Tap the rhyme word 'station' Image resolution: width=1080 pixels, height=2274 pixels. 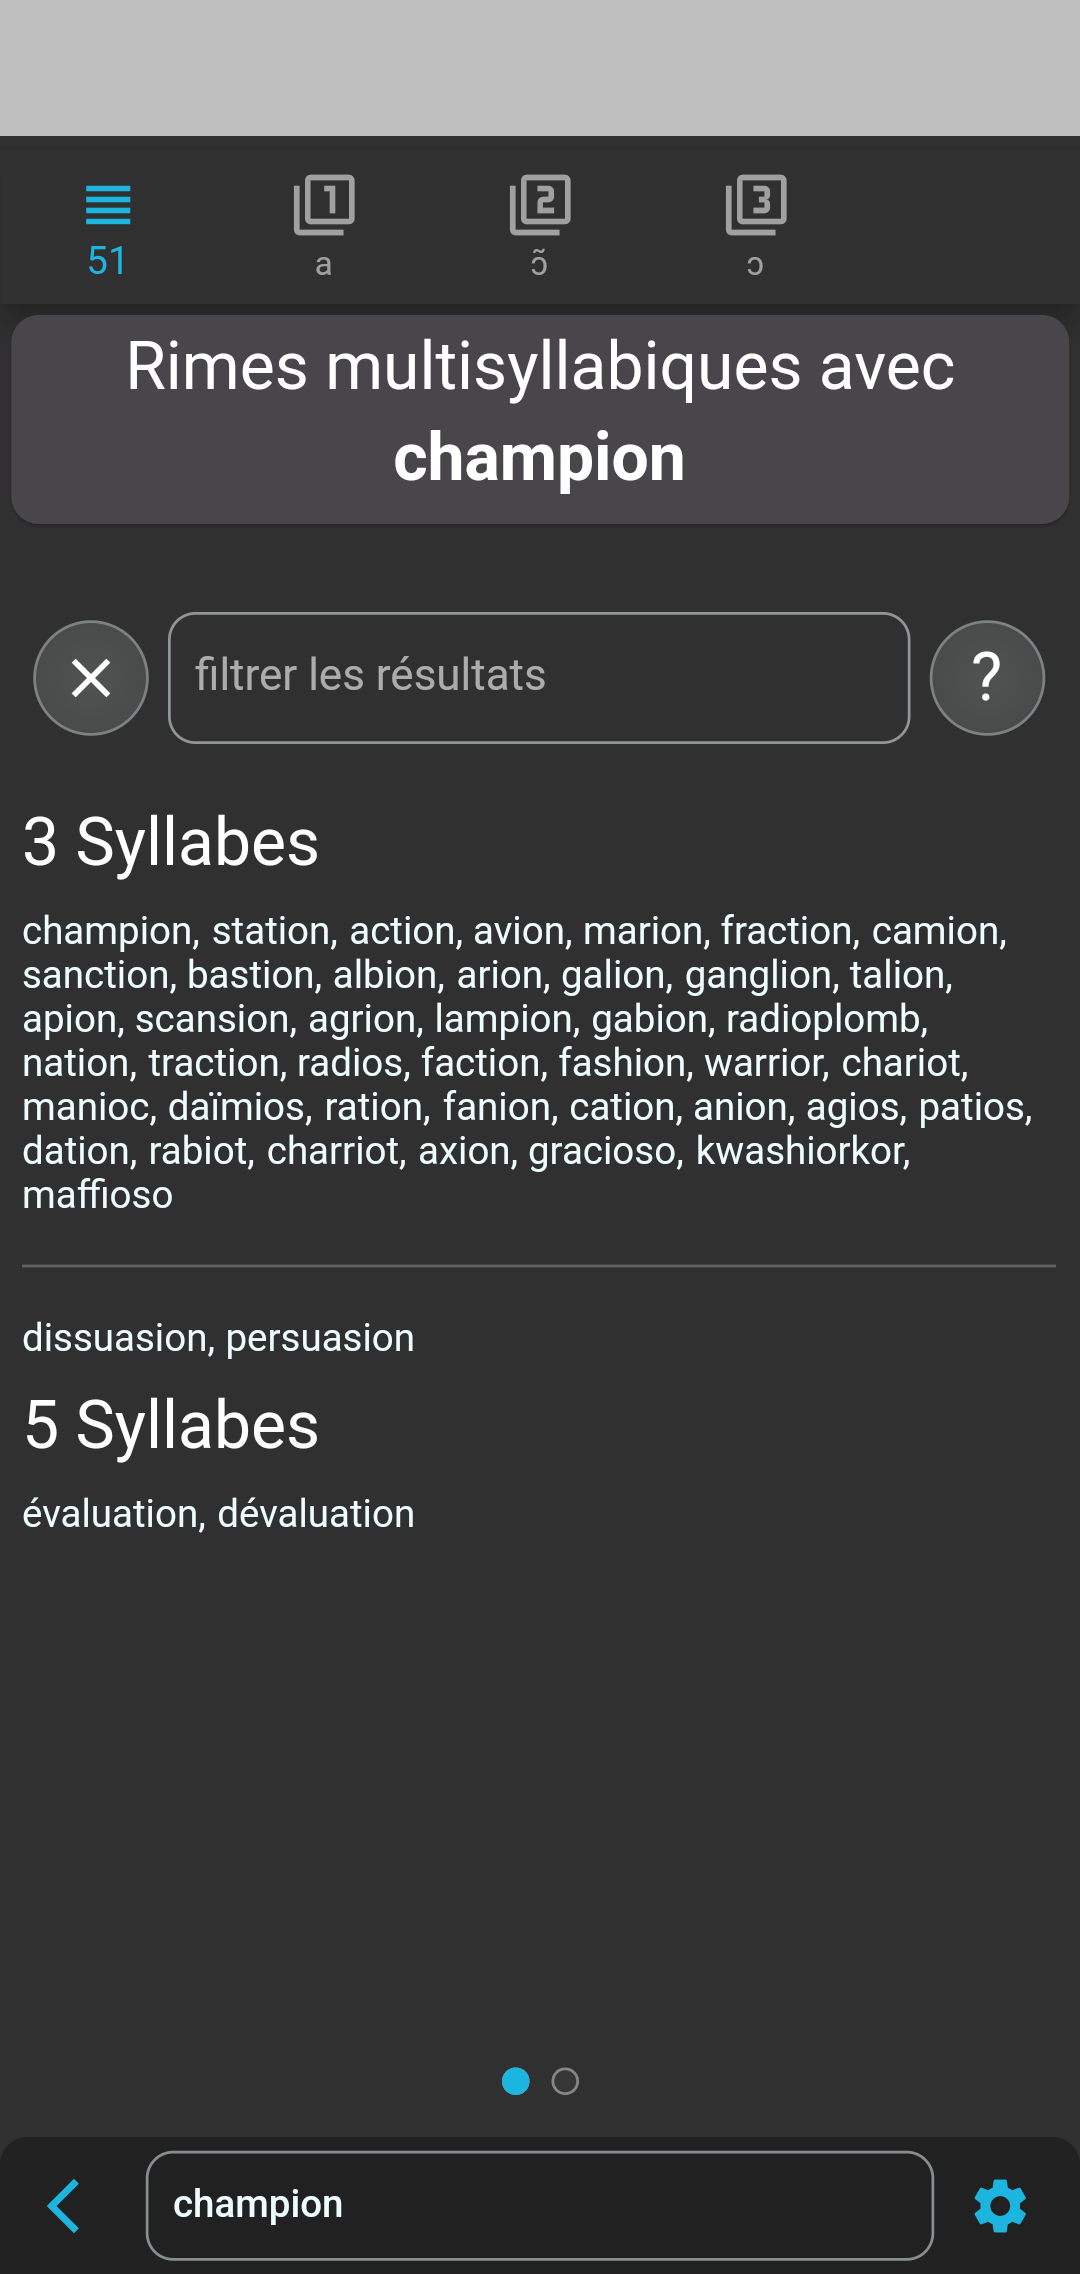click(x=271, y=931)
